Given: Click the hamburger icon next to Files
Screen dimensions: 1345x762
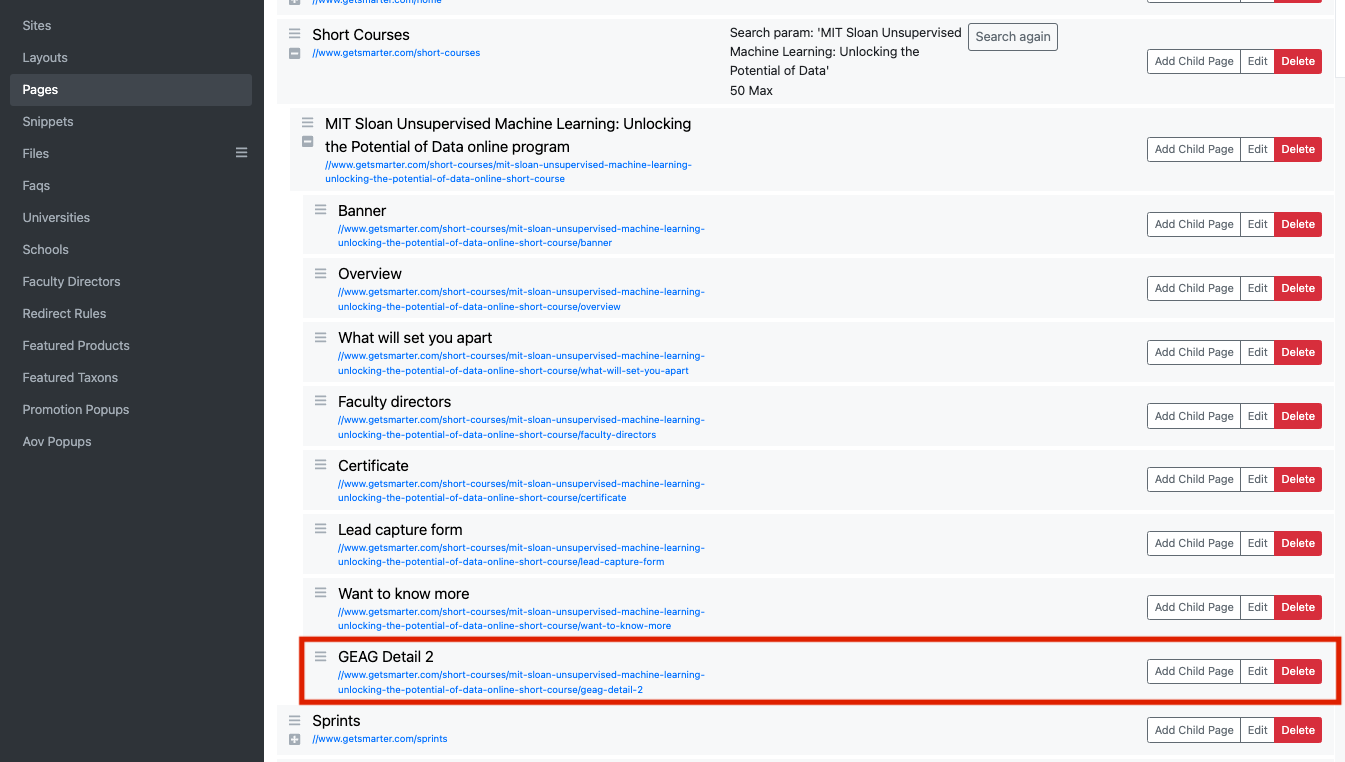Looking at the screenshot, I should click(241, 153).
